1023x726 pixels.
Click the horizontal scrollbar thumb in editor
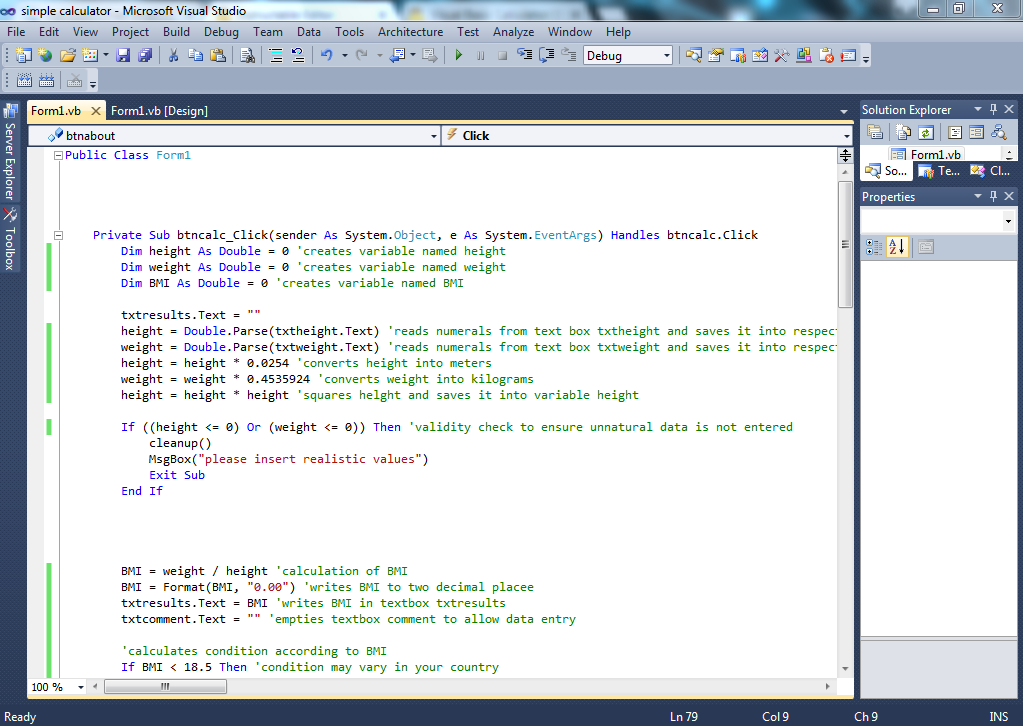tap(164, 687)
